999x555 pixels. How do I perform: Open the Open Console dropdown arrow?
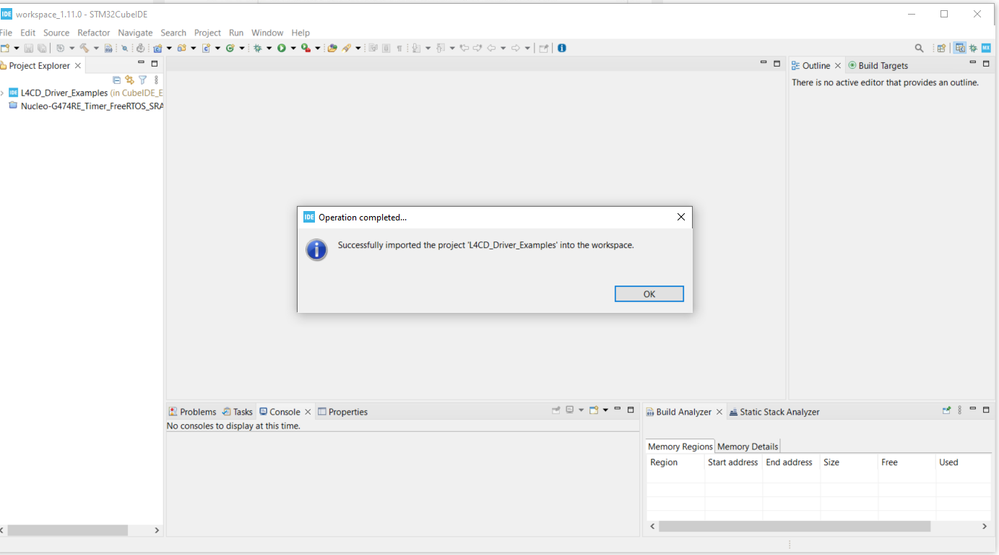click(605, 410)
